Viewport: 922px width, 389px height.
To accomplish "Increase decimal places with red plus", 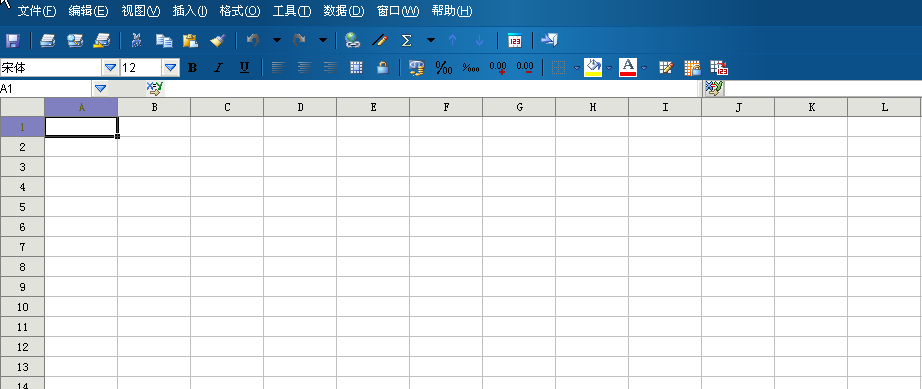I will 498,68.
